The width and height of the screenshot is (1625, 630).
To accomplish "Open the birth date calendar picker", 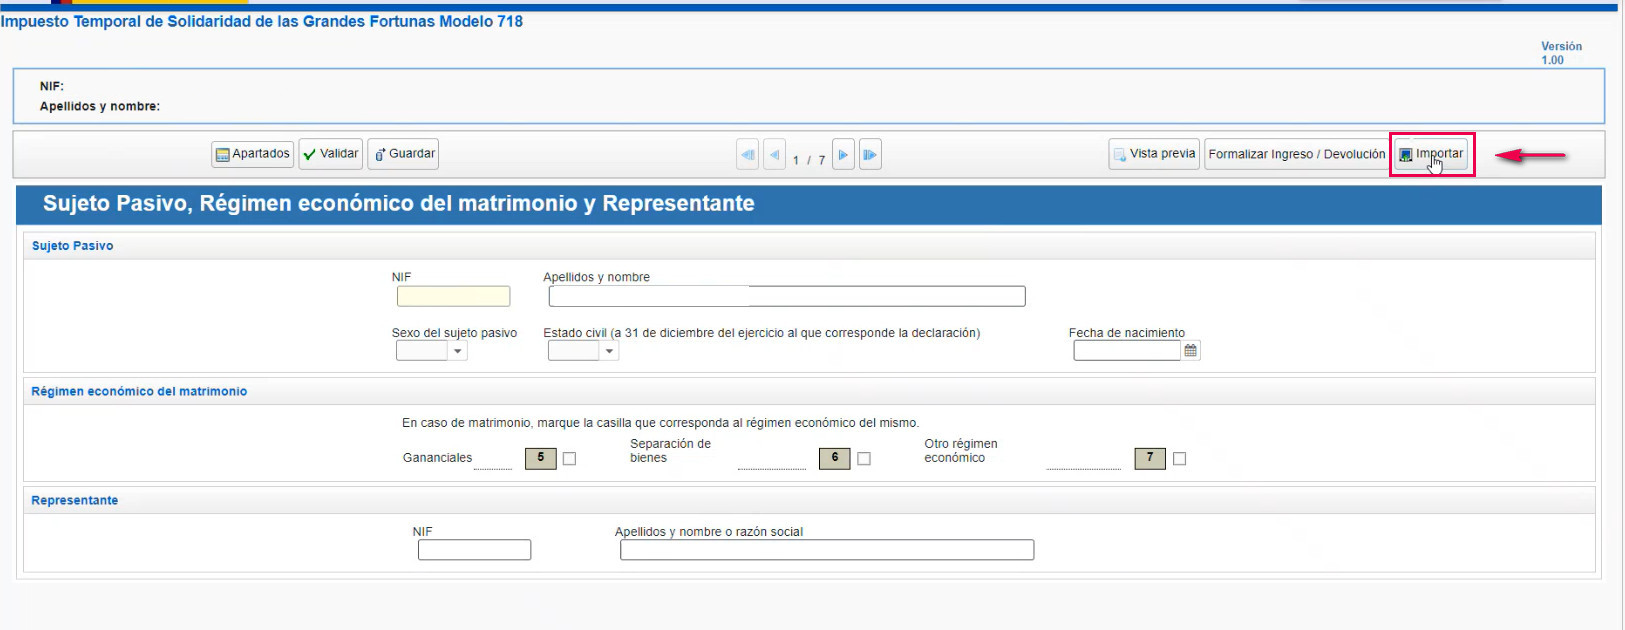I will [1191, 351].
